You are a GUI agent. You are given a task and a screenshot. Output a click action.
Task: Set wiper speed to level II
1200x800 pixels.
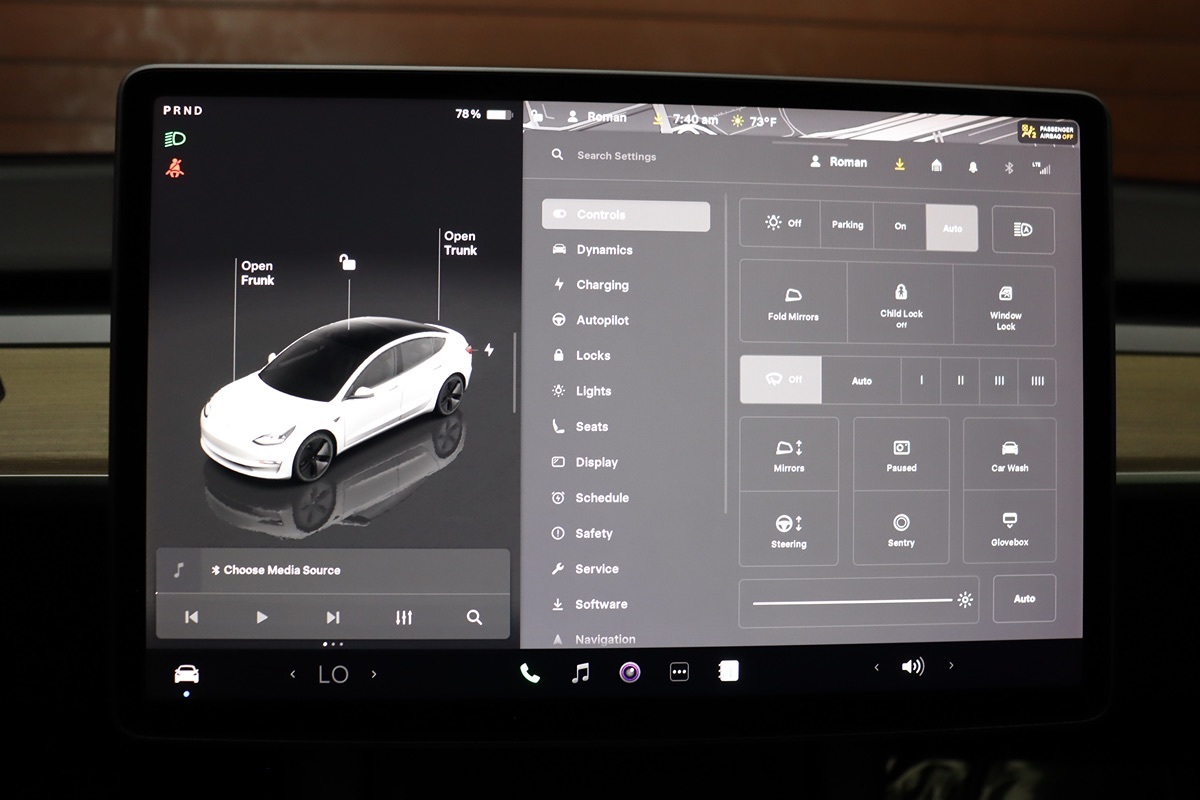[960, 381]
